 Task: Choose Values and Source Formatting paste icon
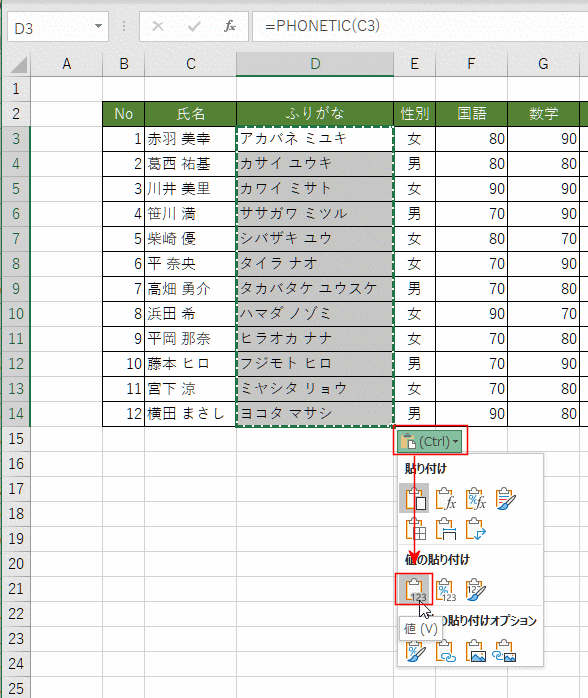[x=475, y=589]
